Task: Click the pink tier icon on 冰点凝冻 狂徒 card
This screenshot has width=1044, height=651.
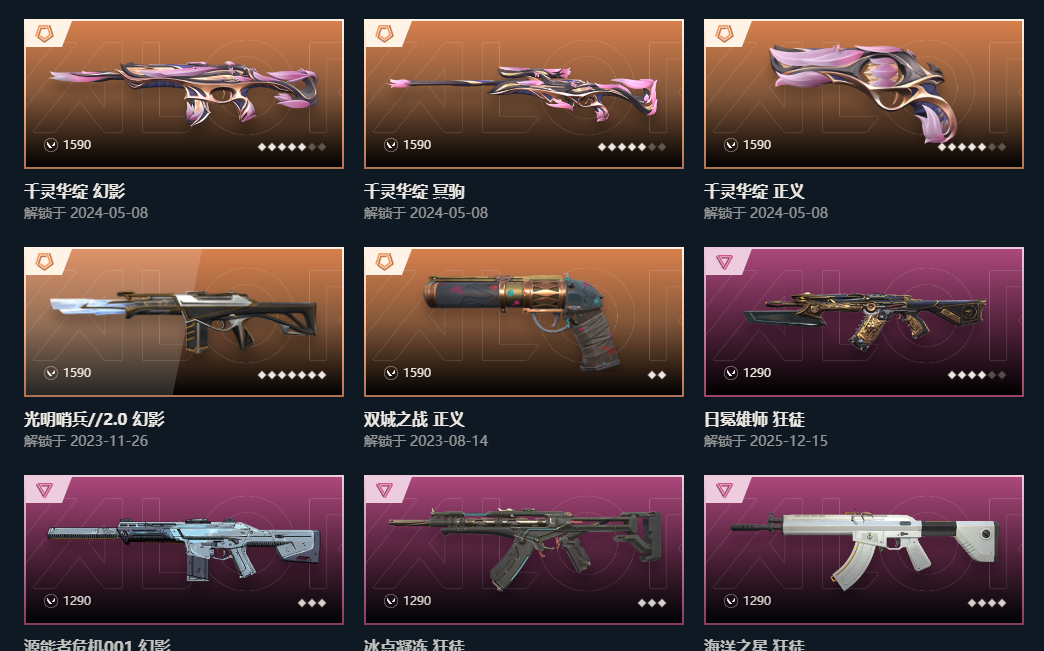Action: pos(385,490)
